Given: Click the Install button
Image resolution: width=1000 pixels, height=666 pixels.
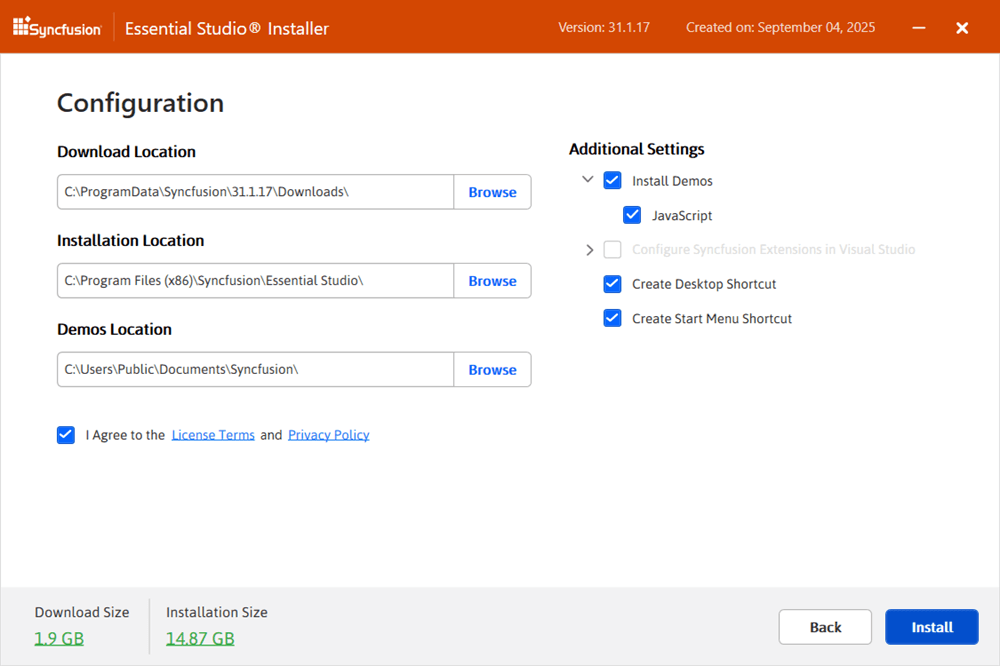Looking at the screenshot, I should pyautogui.click(x=931, y=627).
